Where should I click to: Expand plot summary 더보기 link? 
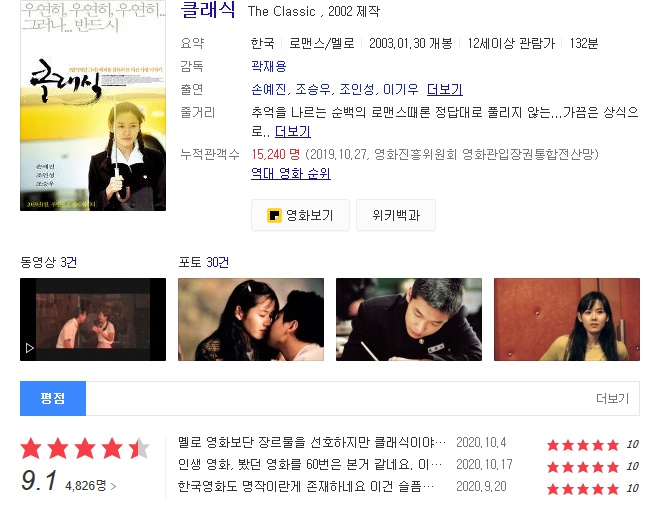[293, 131]
